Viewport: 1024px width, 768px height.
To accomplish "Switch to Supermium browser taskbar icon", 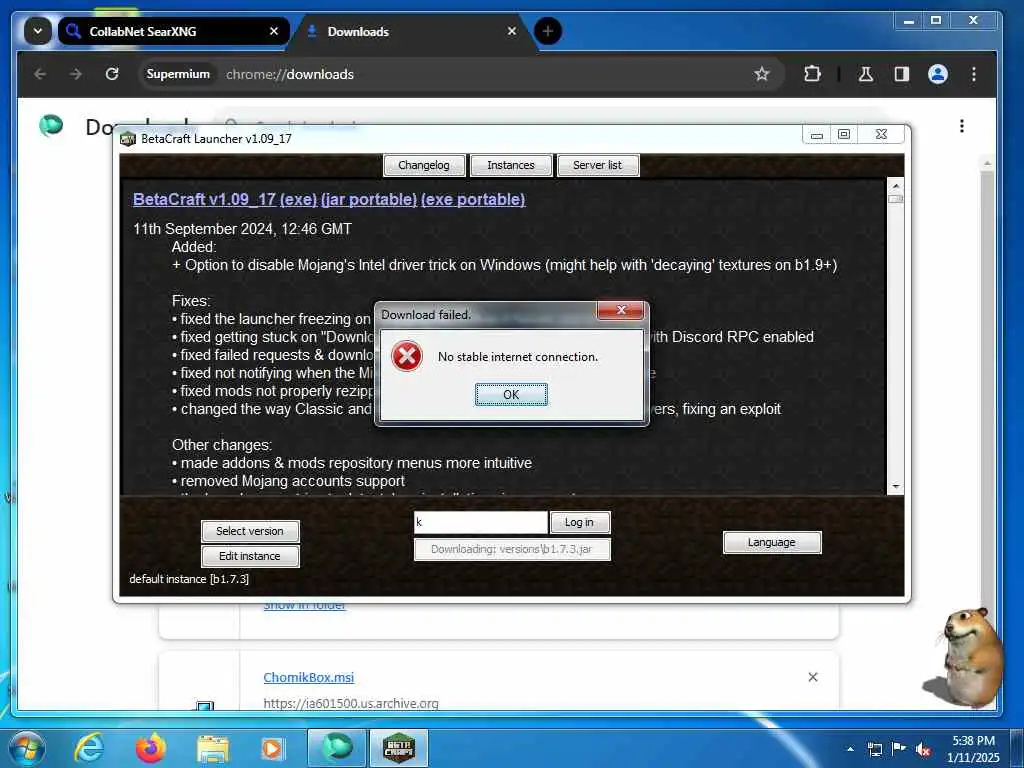I will coord(336,748).
